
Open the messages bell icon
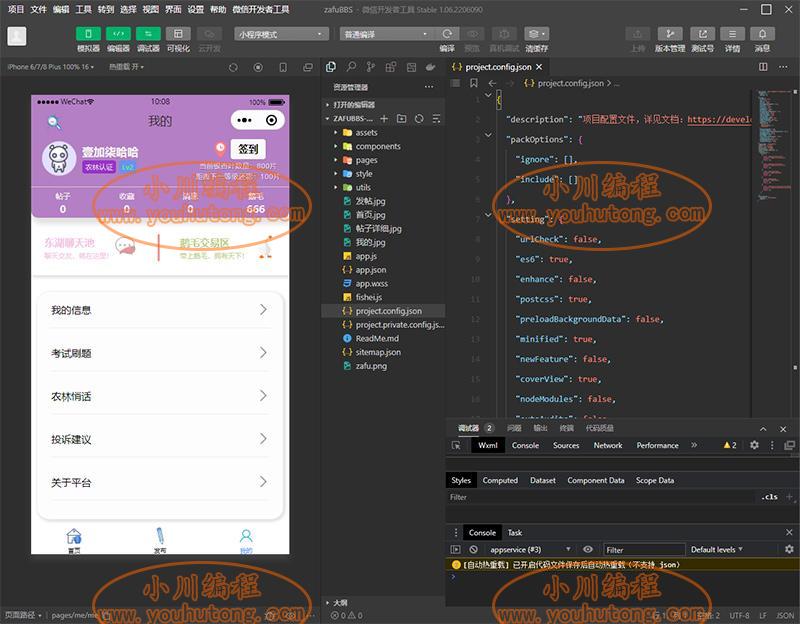[762, 34]
